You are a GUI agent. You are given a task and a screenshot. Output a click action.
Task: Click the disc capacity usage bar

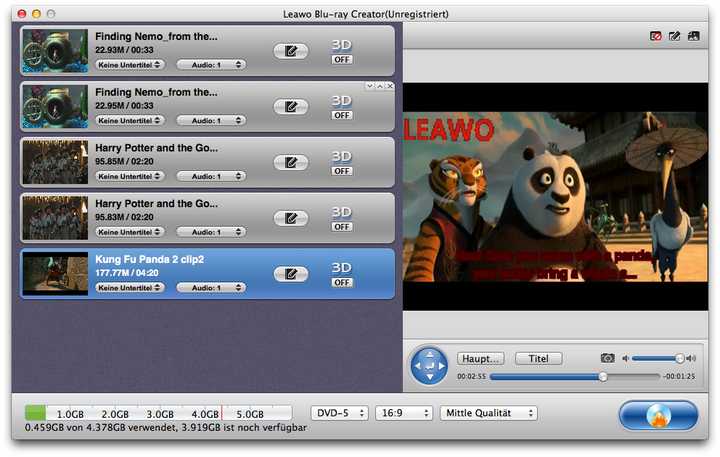[x=158, y=413]
